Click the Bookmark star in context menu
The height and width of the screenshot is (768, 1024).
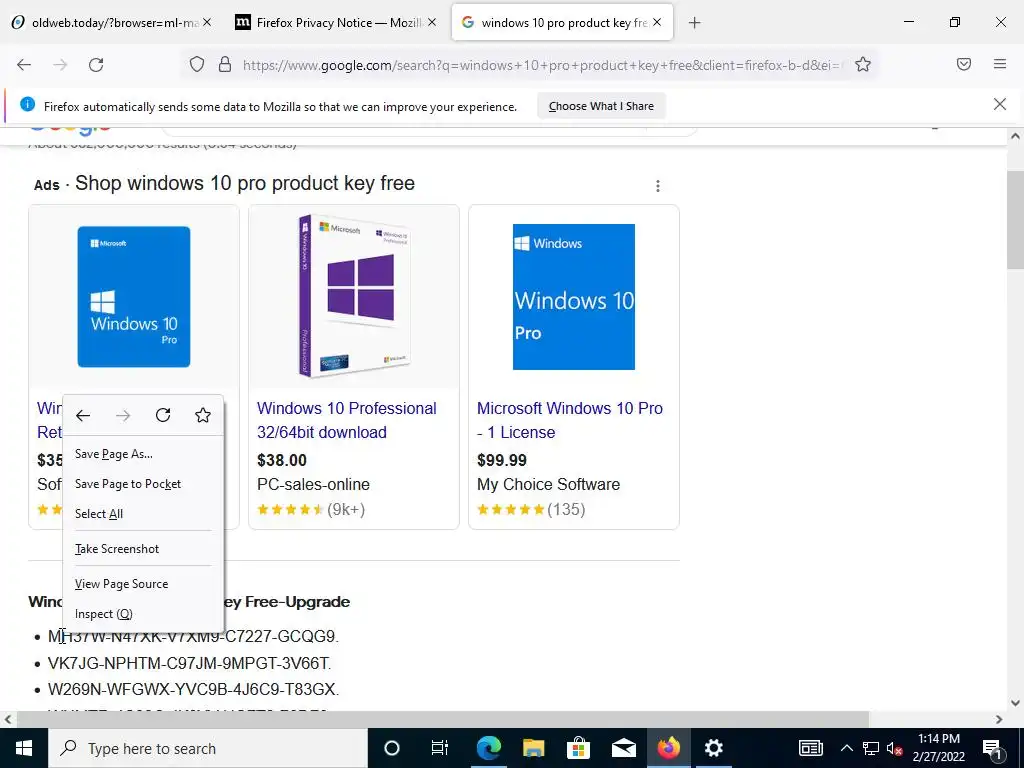(203, 415)
